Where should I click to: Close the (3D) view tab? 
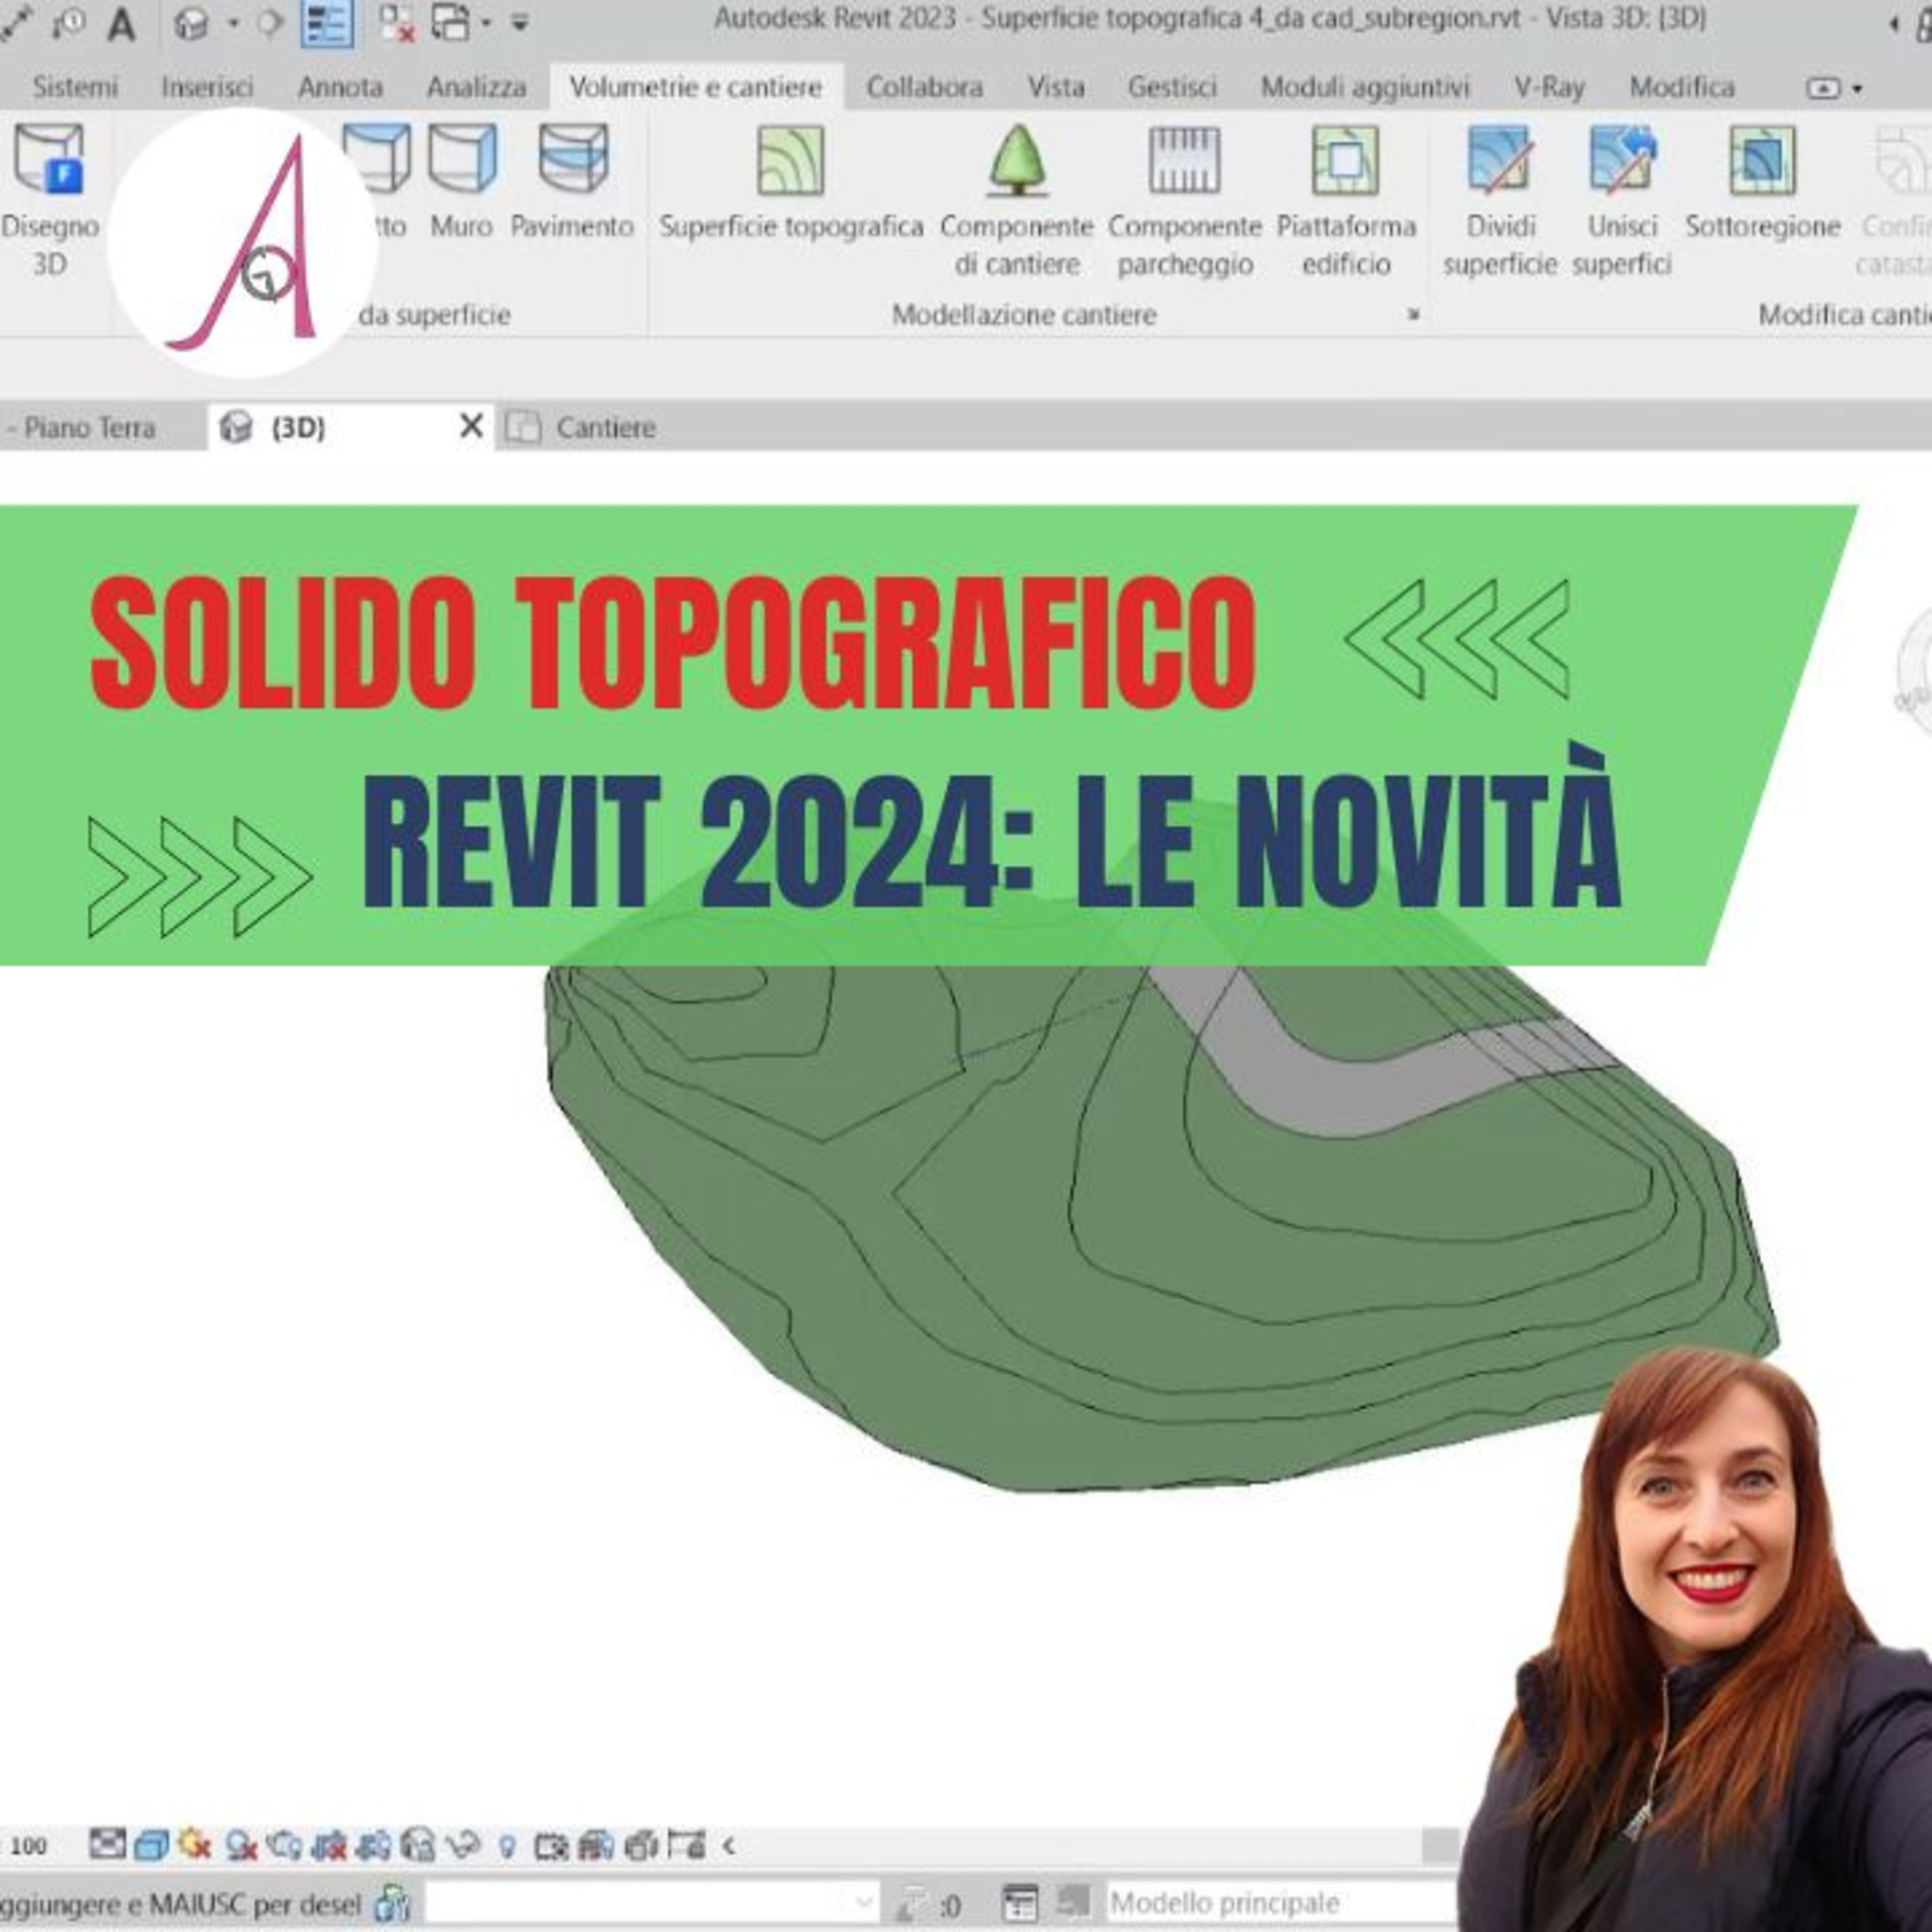471,426
